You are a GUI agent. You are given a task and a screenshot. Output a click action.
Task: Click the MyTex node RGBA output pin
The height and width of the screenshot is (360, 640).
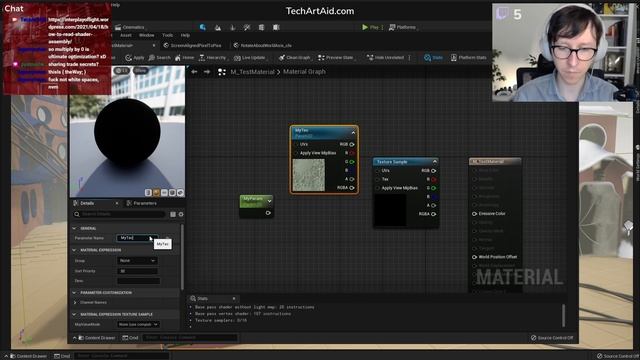point(352,188)
